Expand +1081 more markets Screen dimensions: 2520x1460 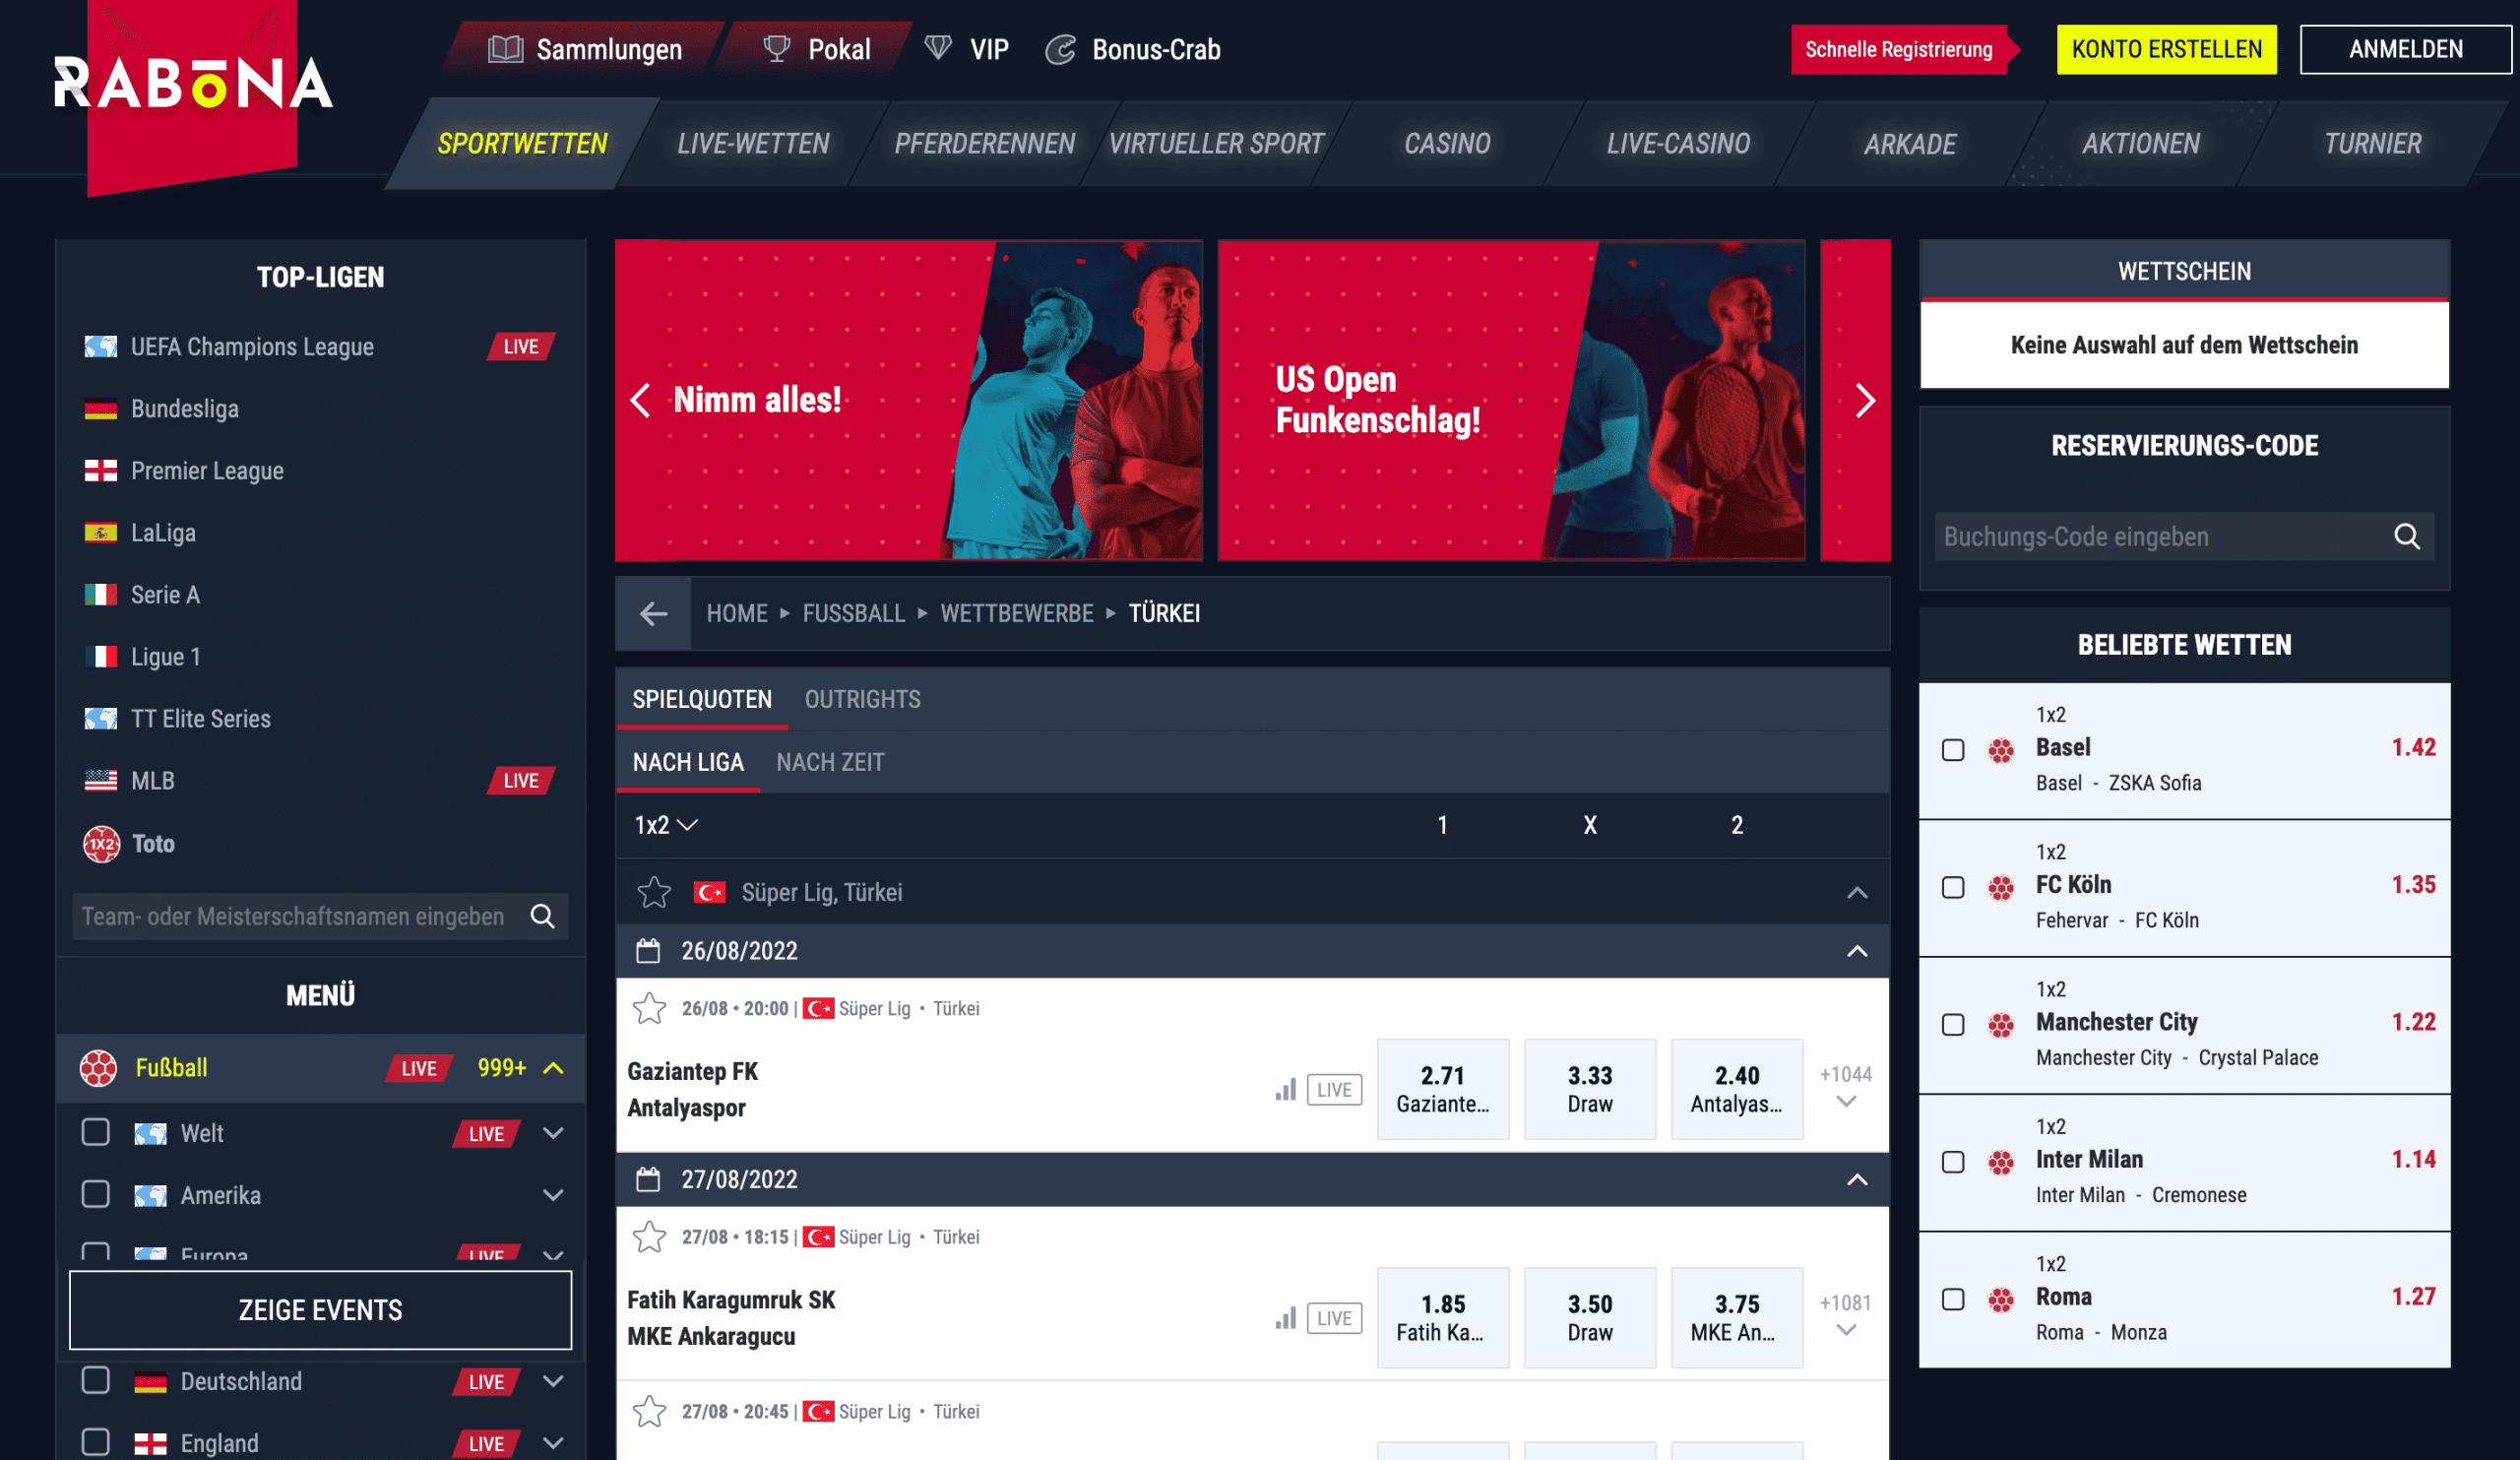point(1846,1316)
